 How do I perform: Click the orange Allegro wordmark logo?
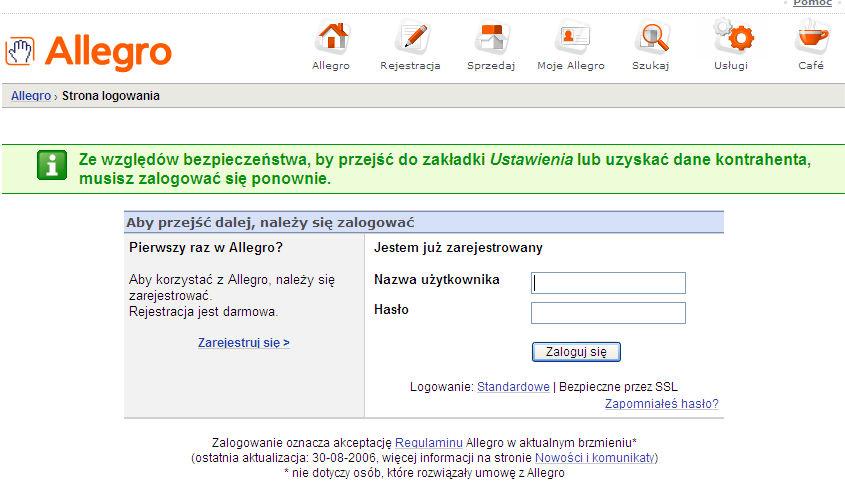[108, 52]
